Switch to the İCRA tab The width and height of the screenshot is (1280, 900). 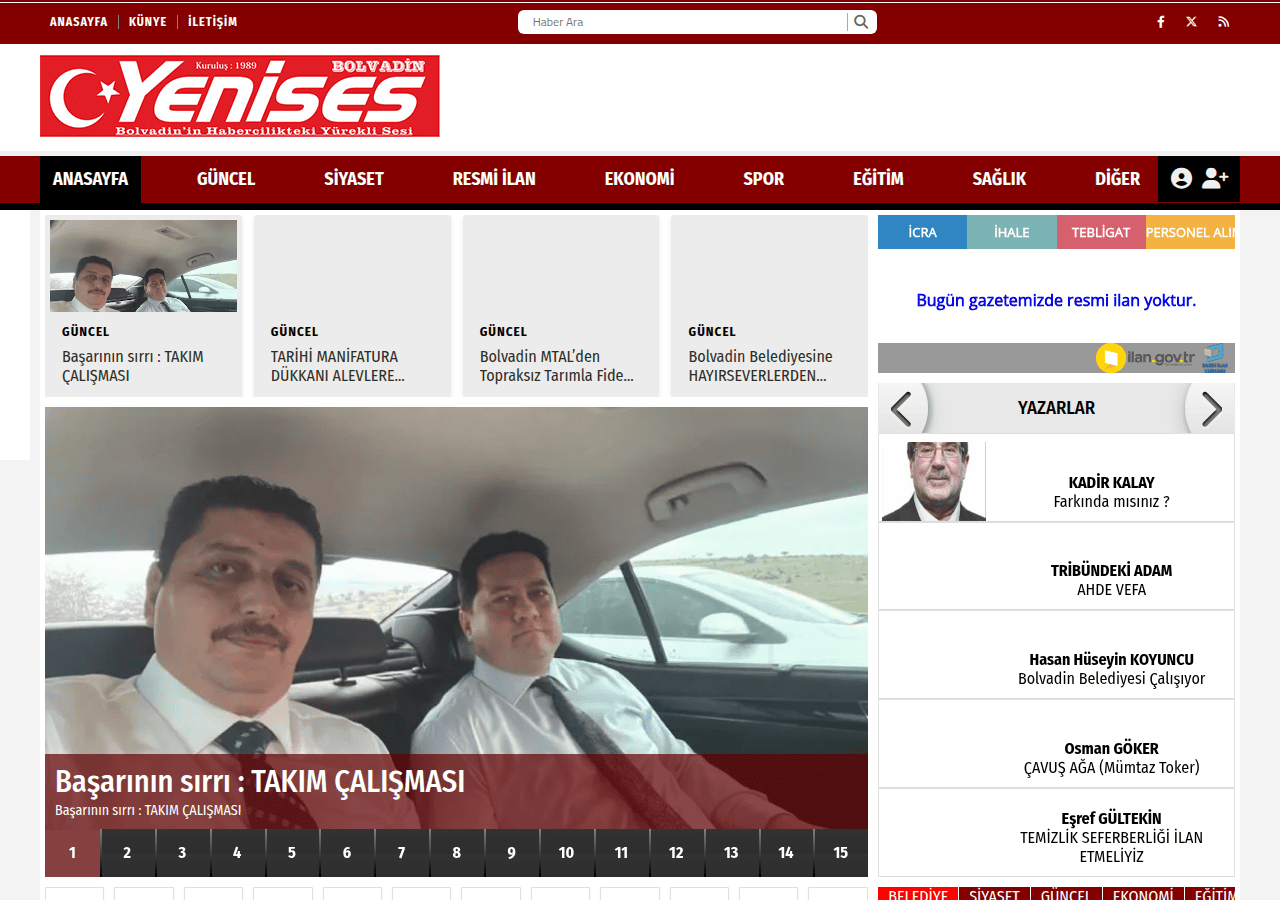pos(922,232)
